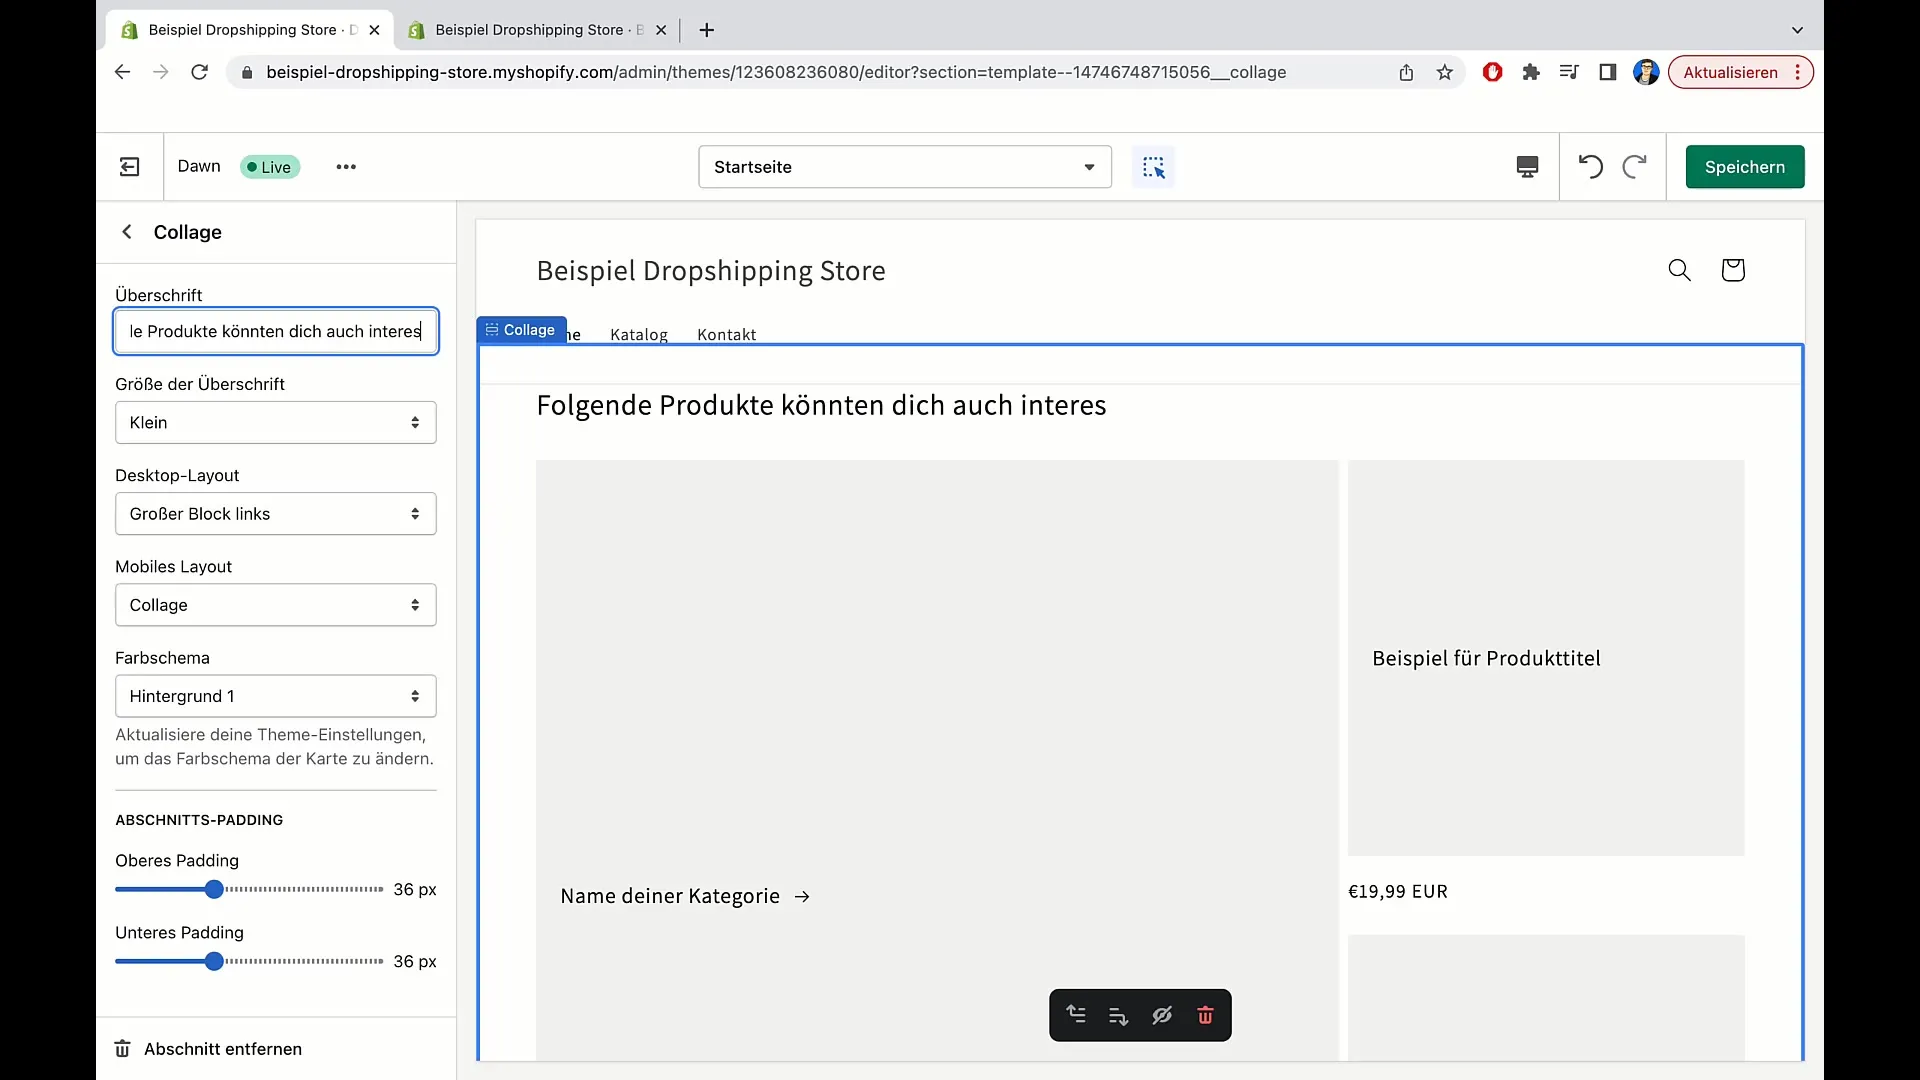Click the multi-select tool icon
This screenshot has width=1920, height=1080.
click(1154, 167)
